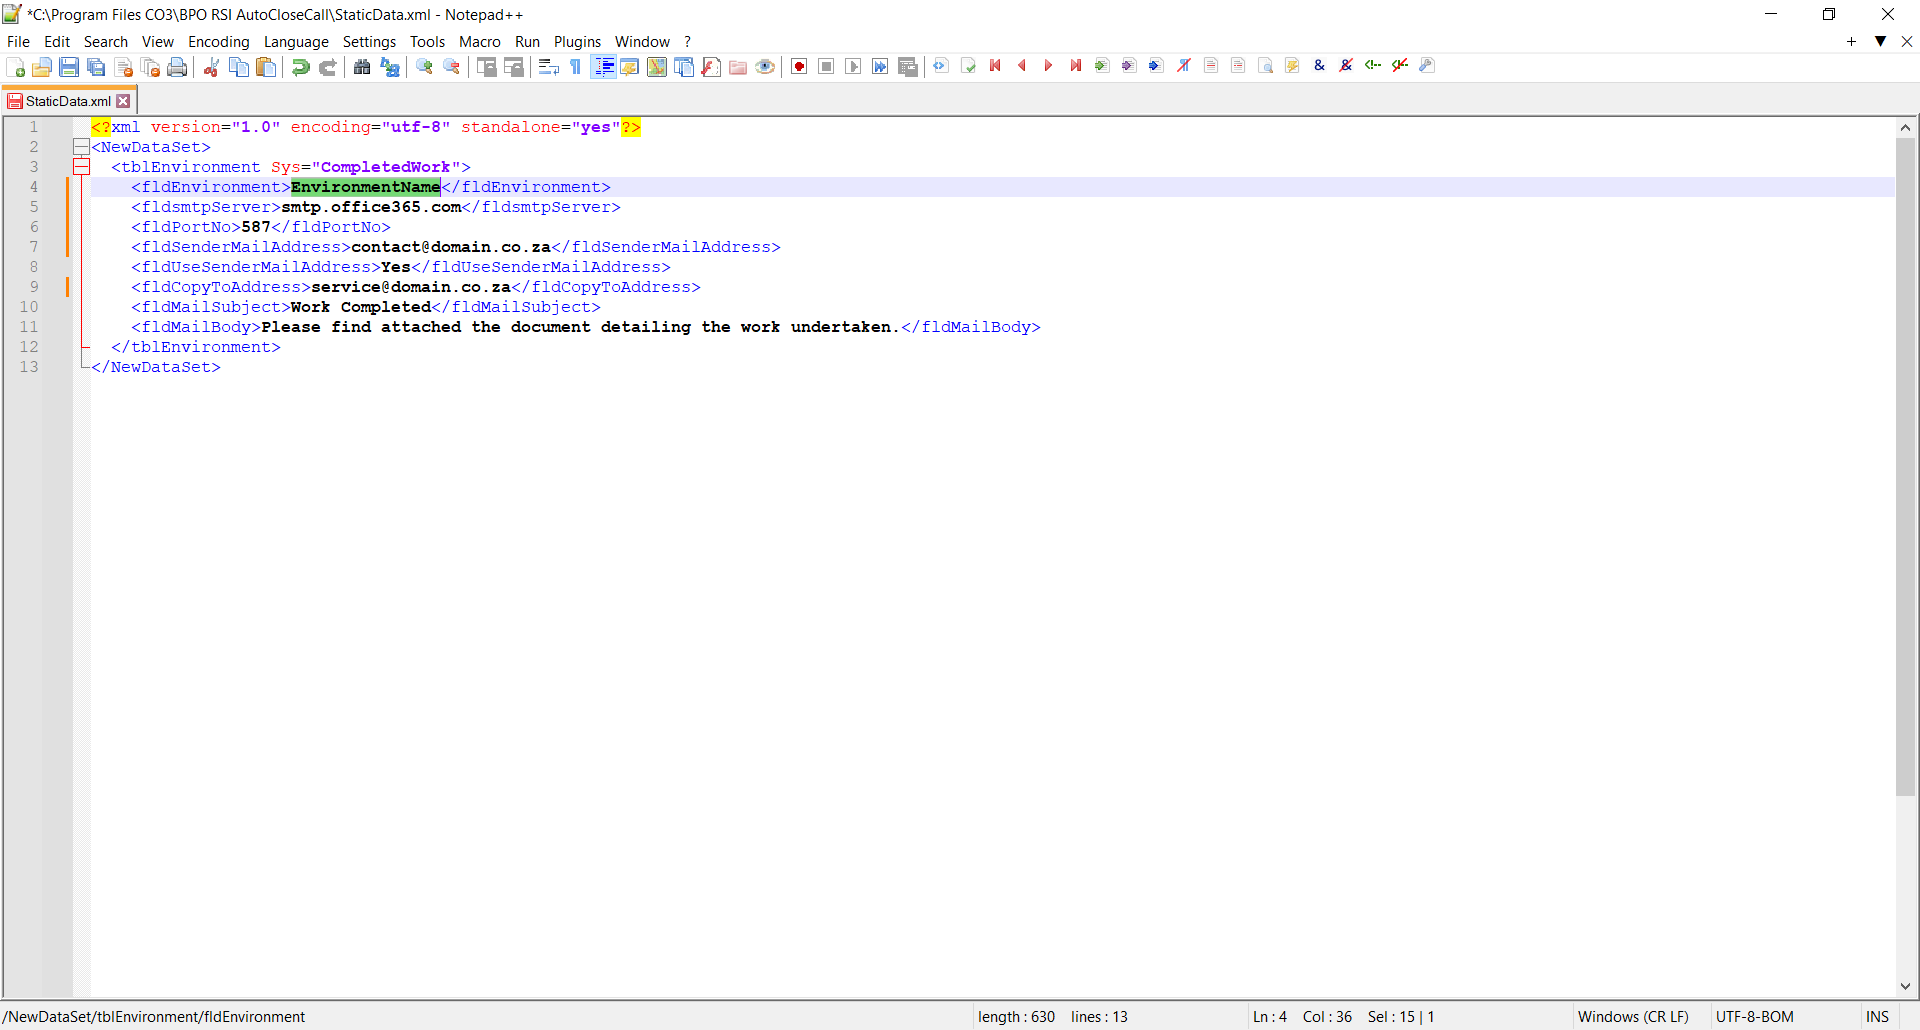Open the black triangle dropdown beside the plus button
The width and height of the screenshot is (1920, 1030).
(x=1880, y=41)
